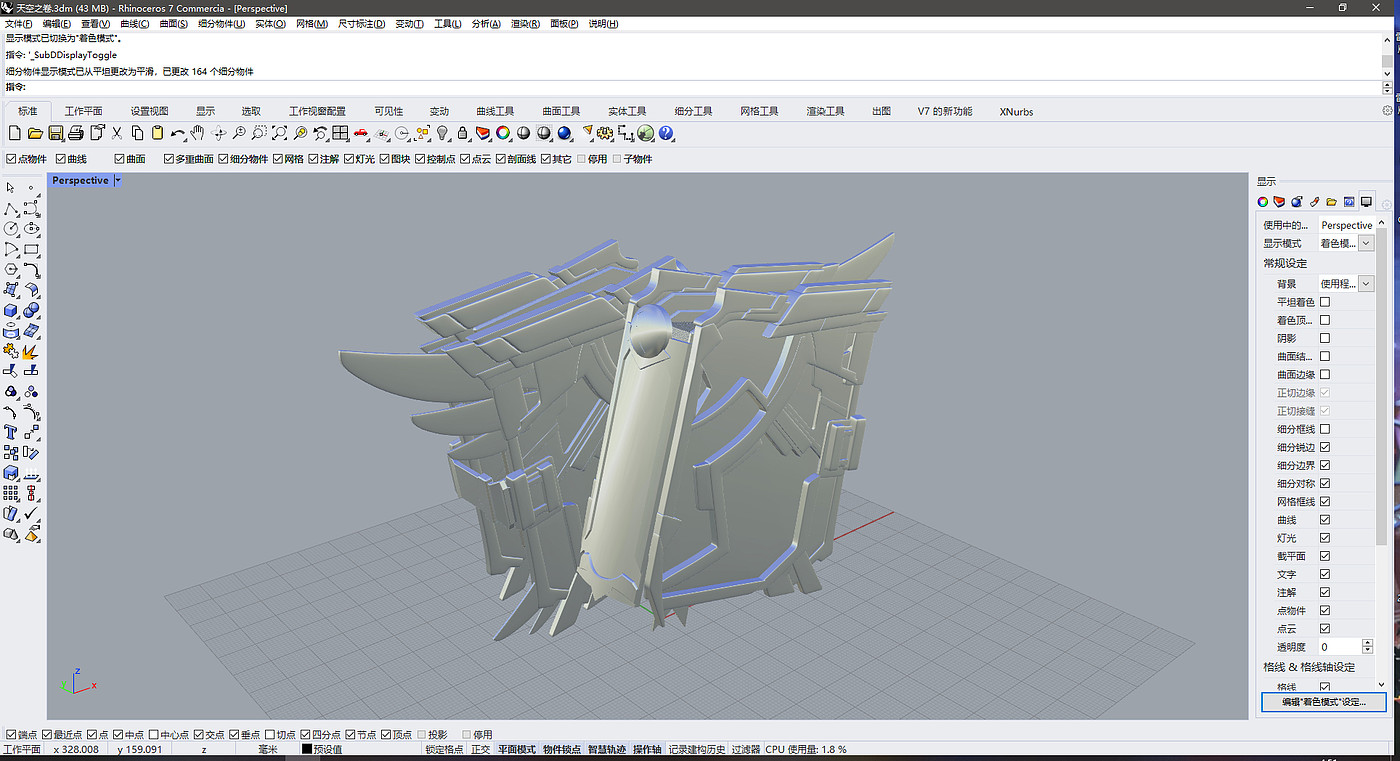The width and height of the screenshot is (1400, 761).
Task: Toggle the 平坦着色 flat shading checkbox
Action: [x=1325, y=302]
